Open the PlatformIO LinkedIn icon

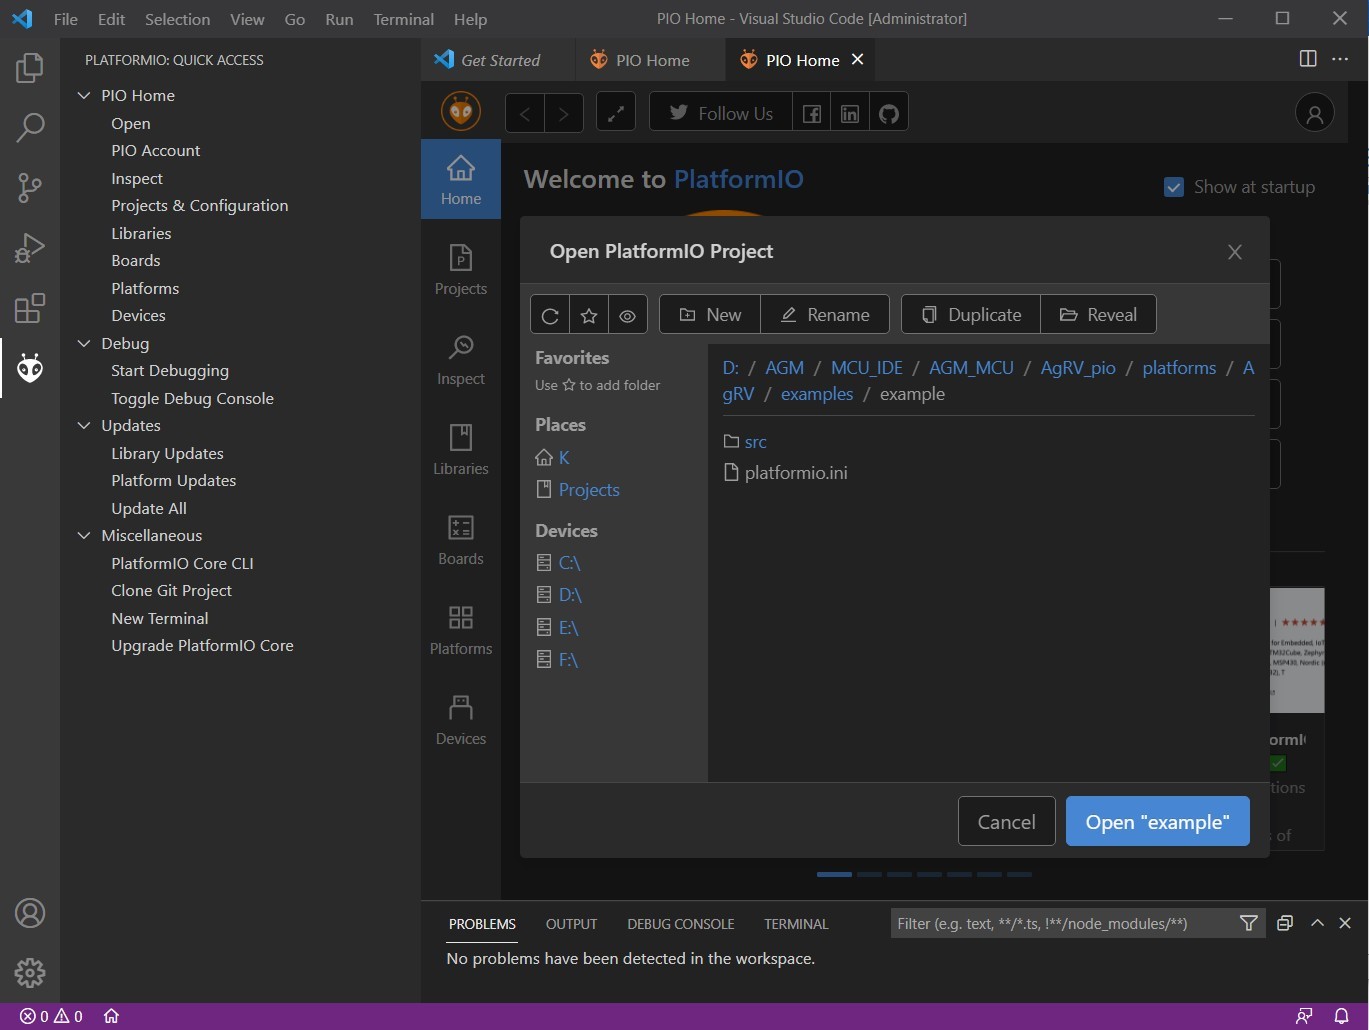850,113
